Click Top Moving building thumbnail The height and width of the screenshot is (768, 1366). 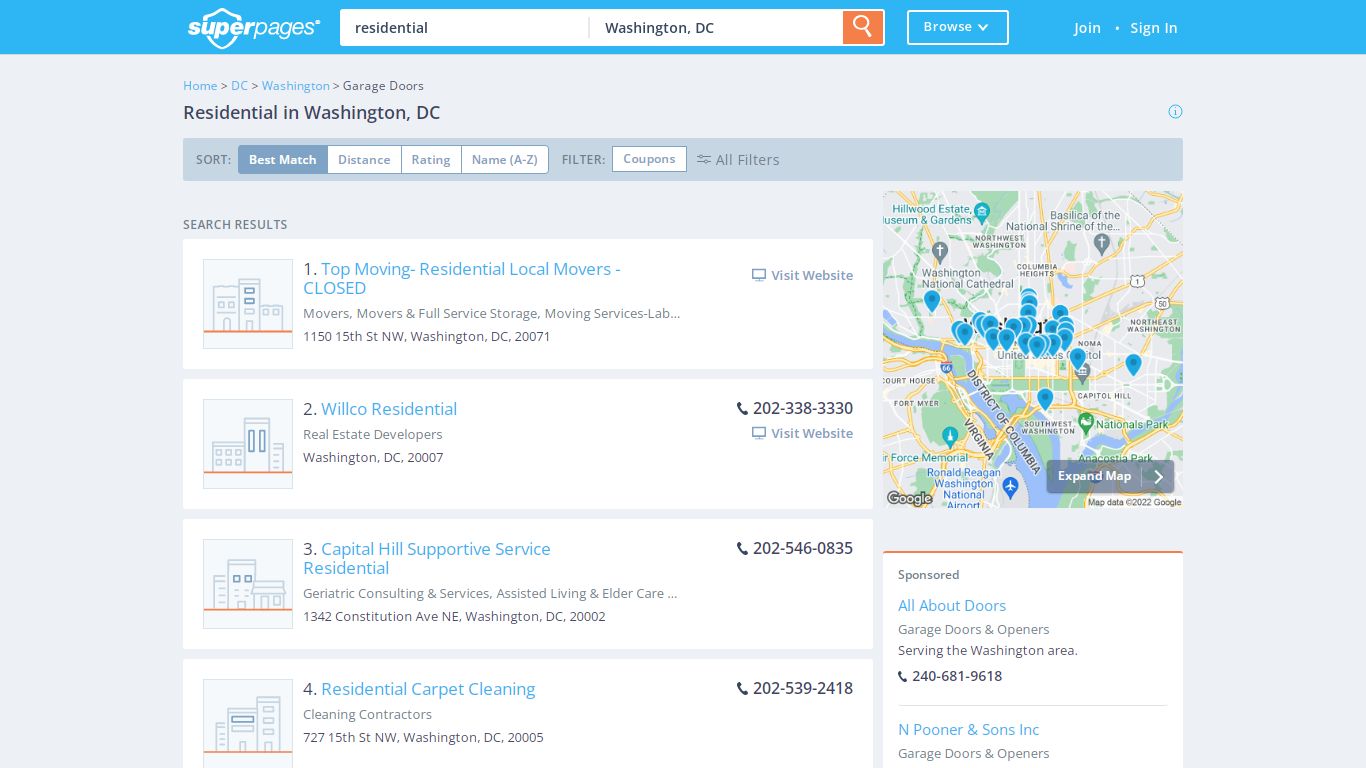[248, 304]
